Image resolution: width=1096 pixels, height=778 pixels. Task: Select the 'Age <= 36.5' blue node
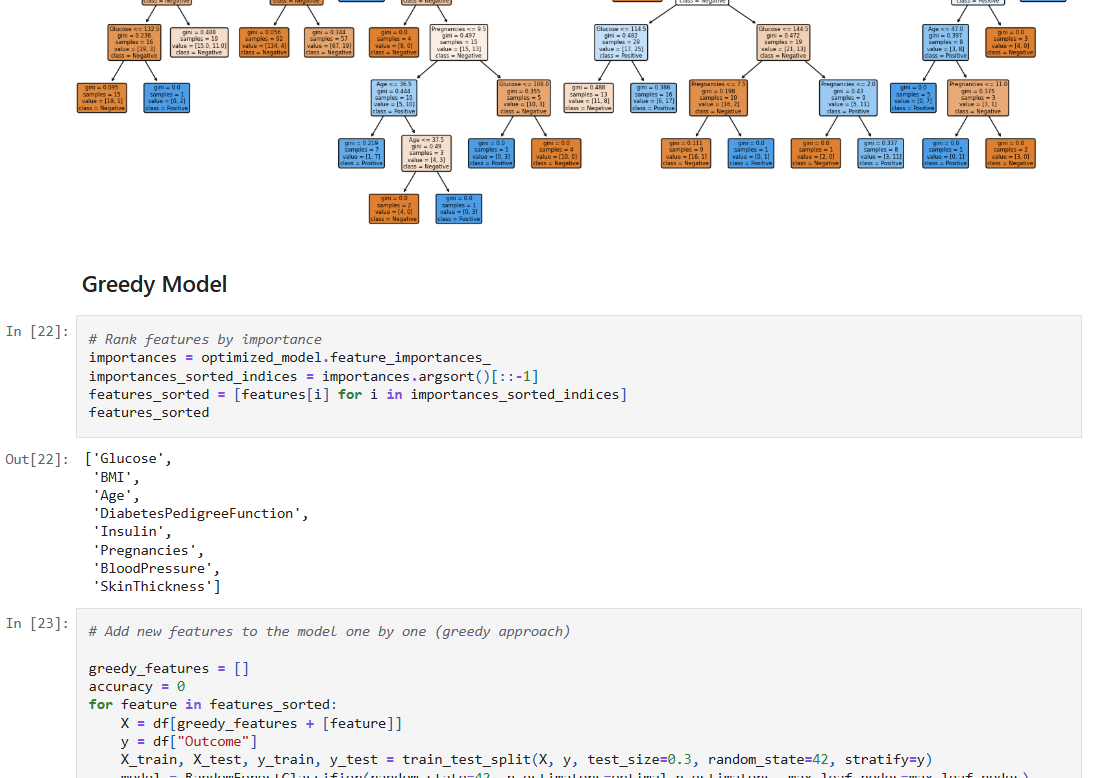394,97
